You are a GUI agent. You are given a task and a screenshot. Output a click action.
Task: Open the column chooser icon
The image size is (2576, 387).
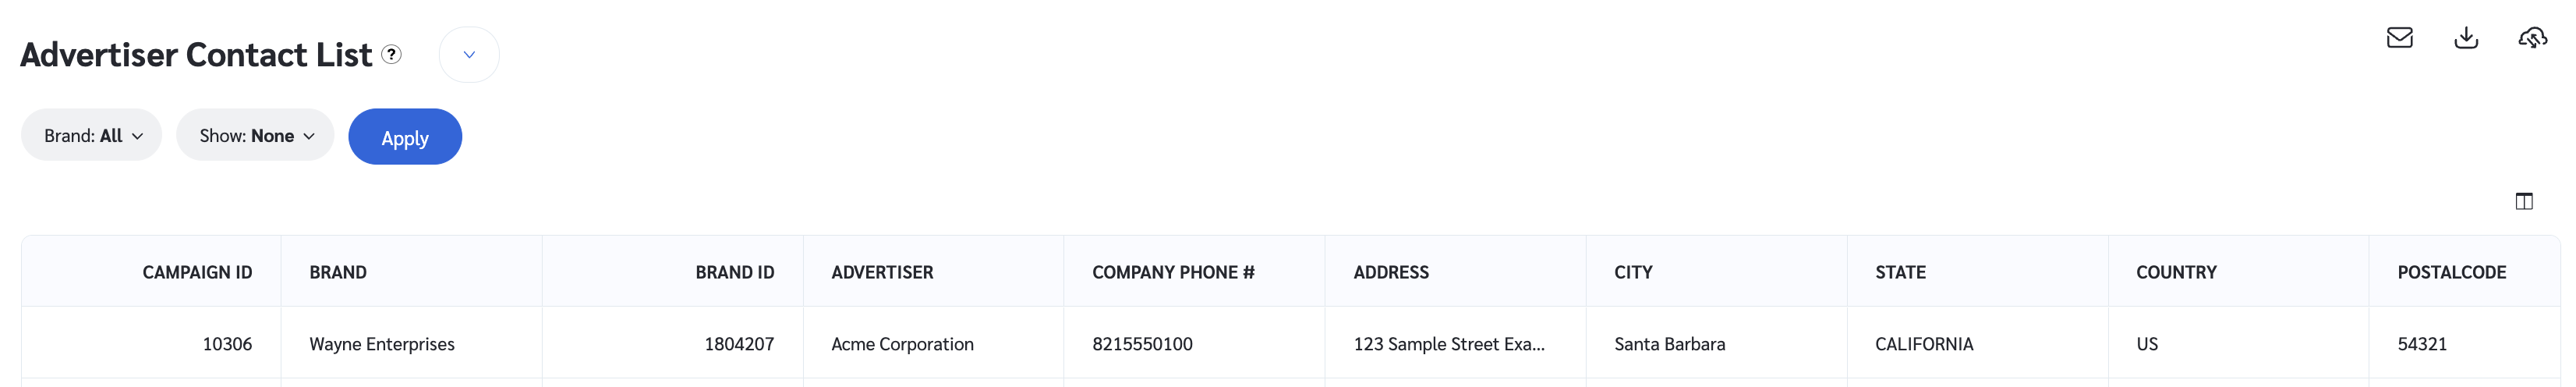(x=2524, y=201)
